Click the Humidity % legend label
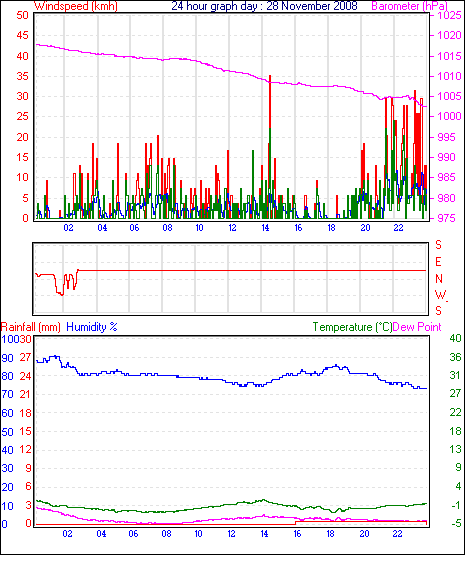466x563 pixels. pos(92,327)
